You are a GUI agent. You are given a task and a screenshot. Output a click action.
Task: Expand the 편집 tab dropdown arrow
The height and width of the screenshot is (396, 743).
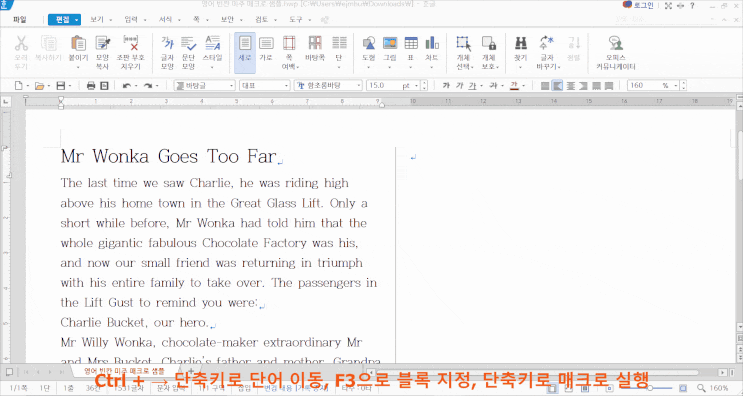pyautogui.click(x=77, y=20)
